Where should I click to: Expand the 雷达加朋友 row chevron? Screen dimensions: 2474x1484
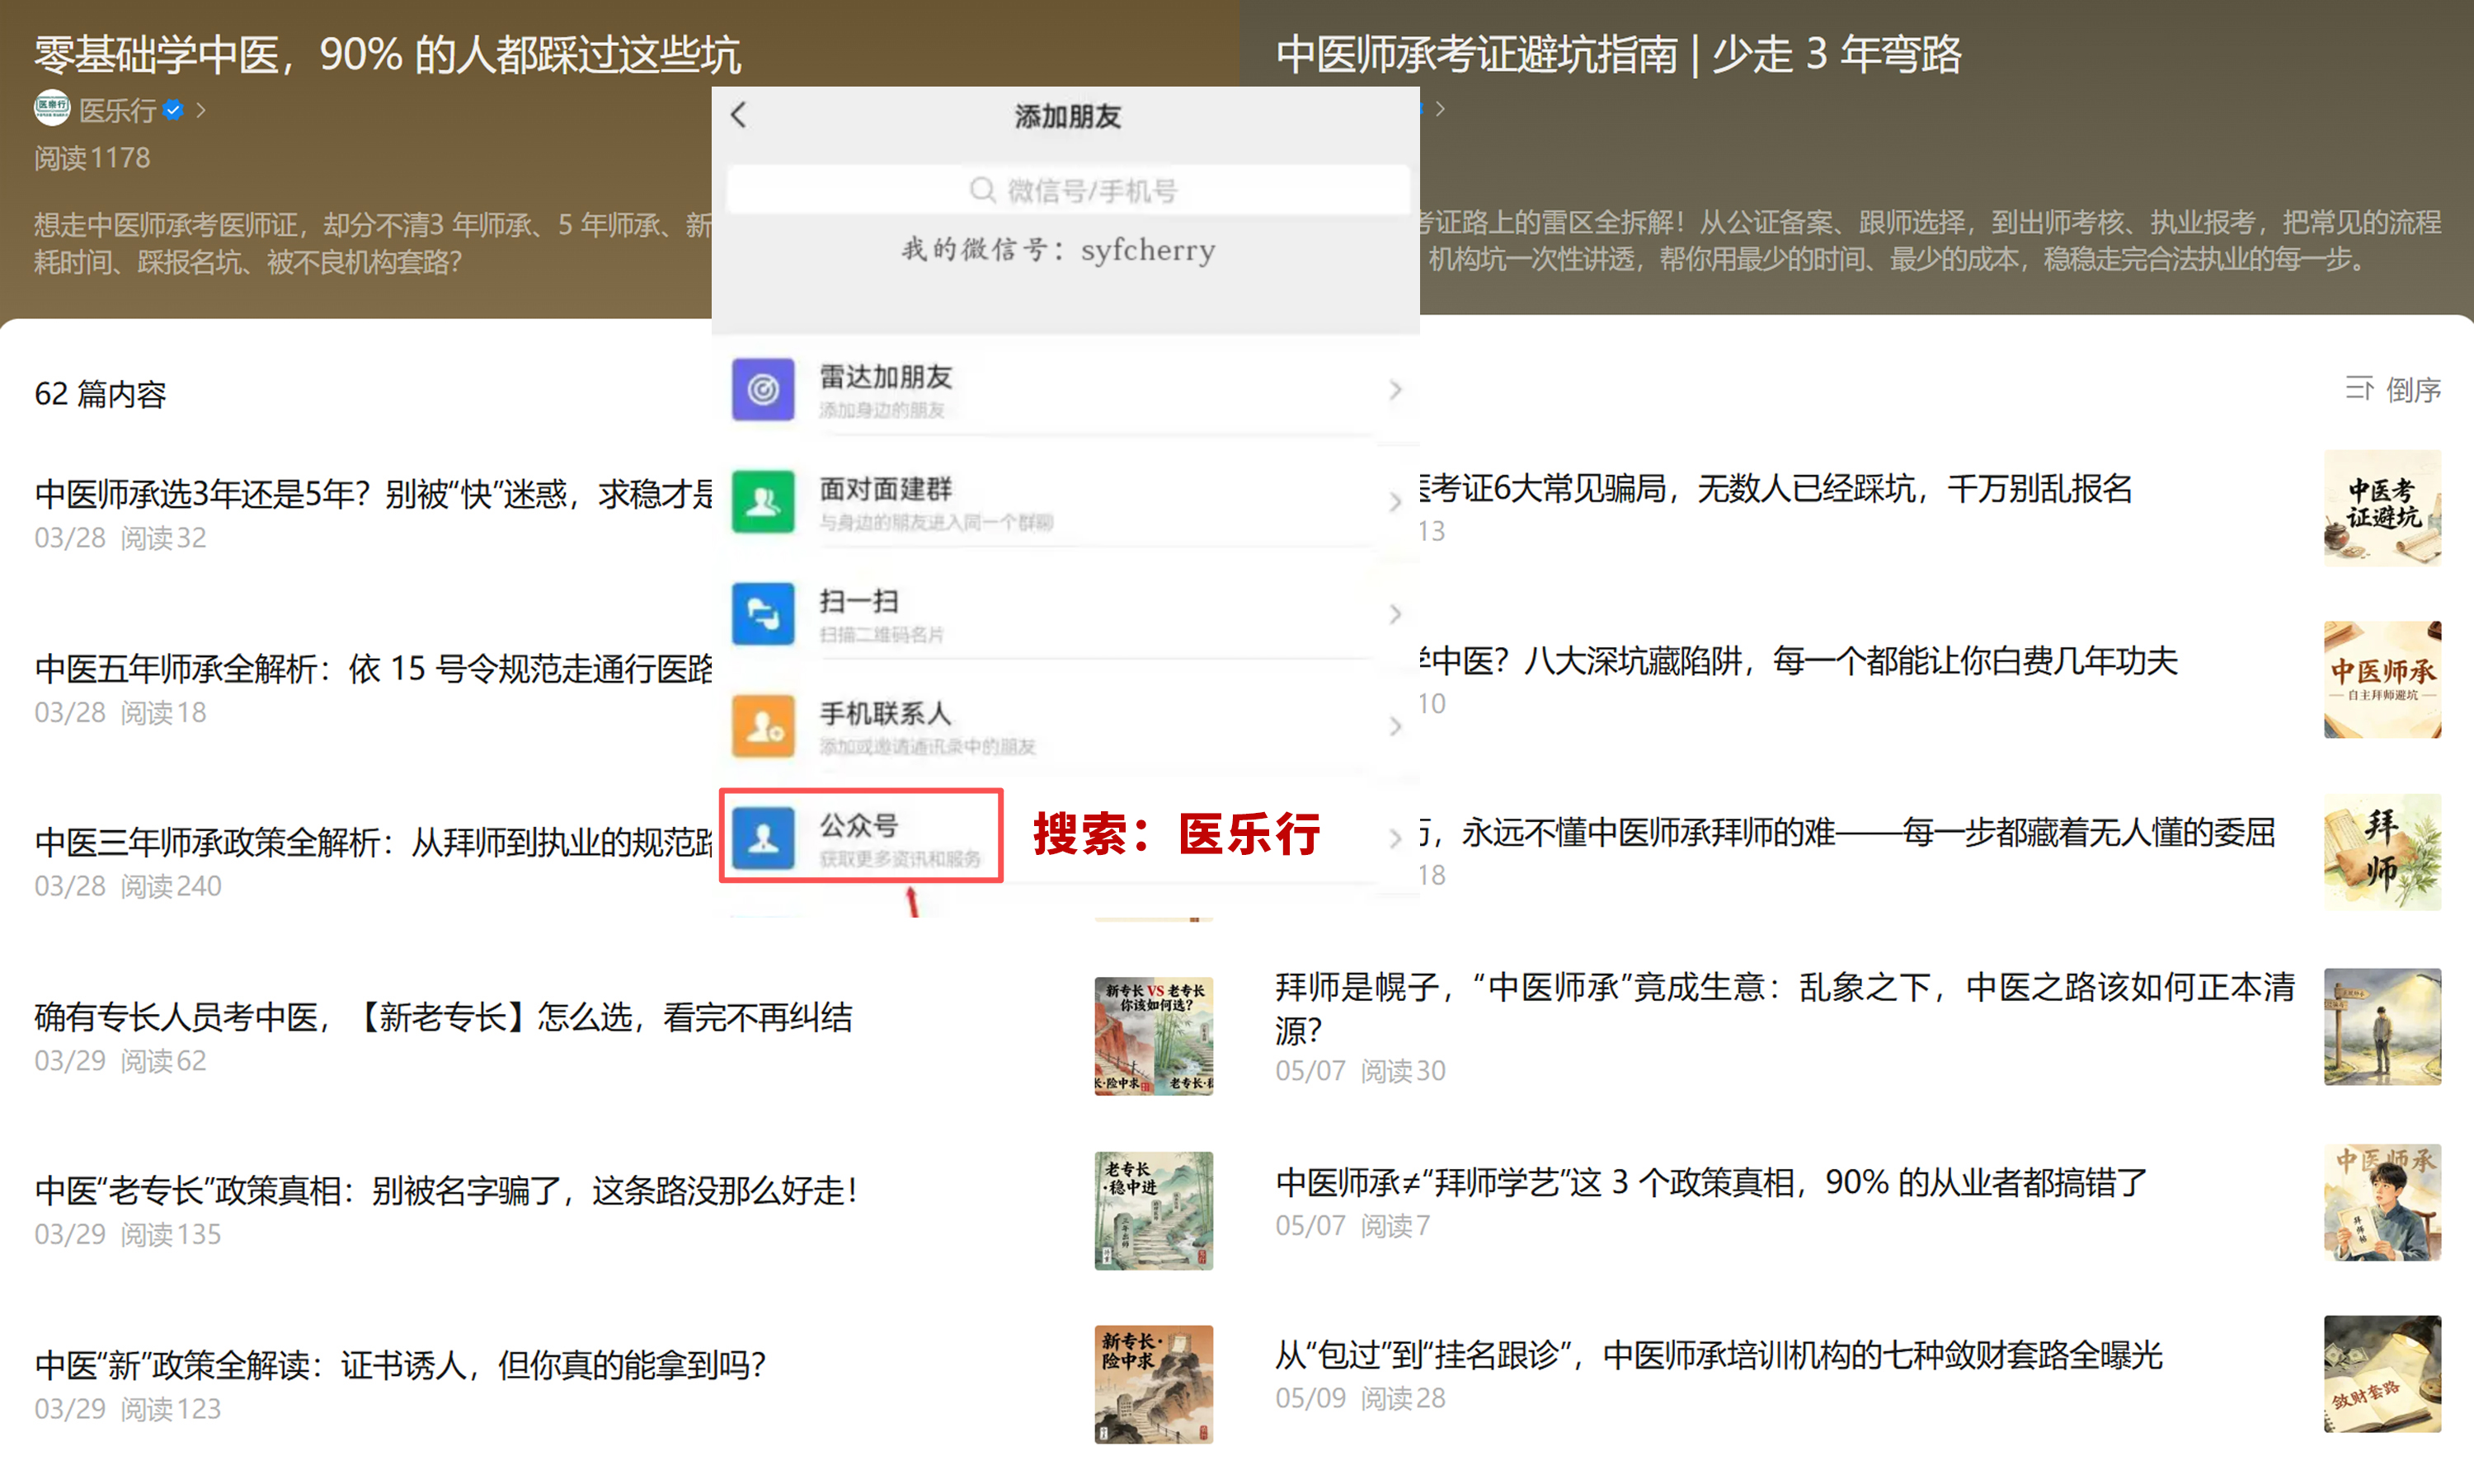point(1395,389)
